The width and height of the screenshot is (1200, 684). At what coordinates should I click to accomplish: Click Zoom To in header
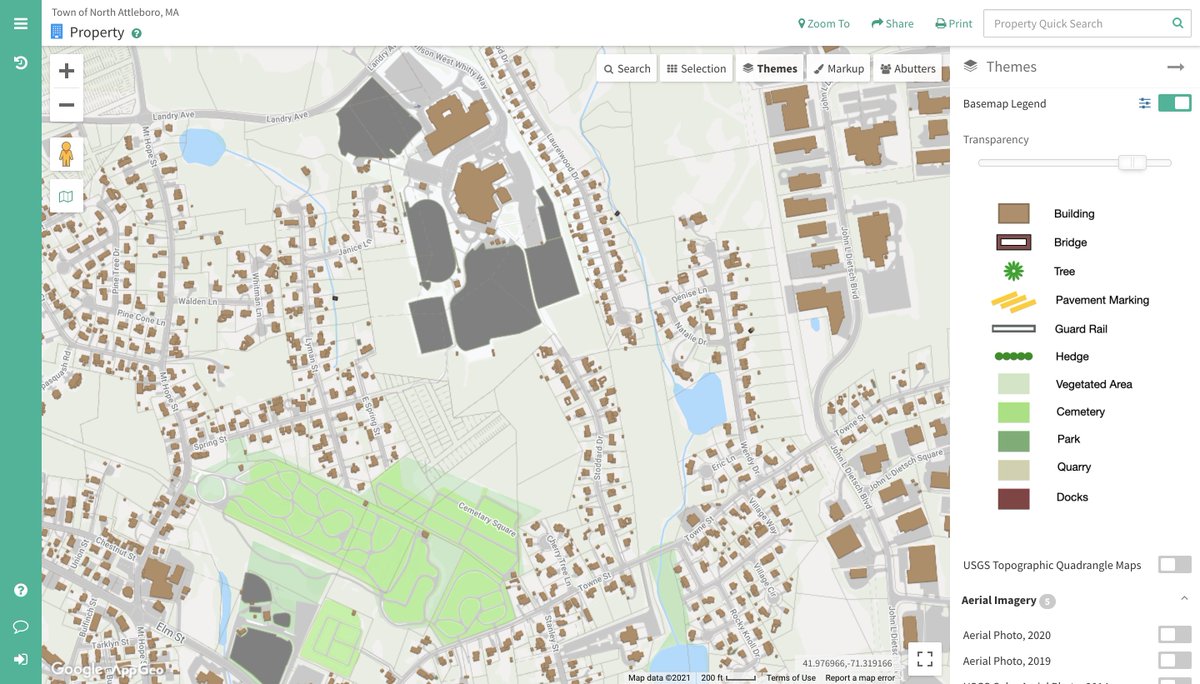(824, 24)
